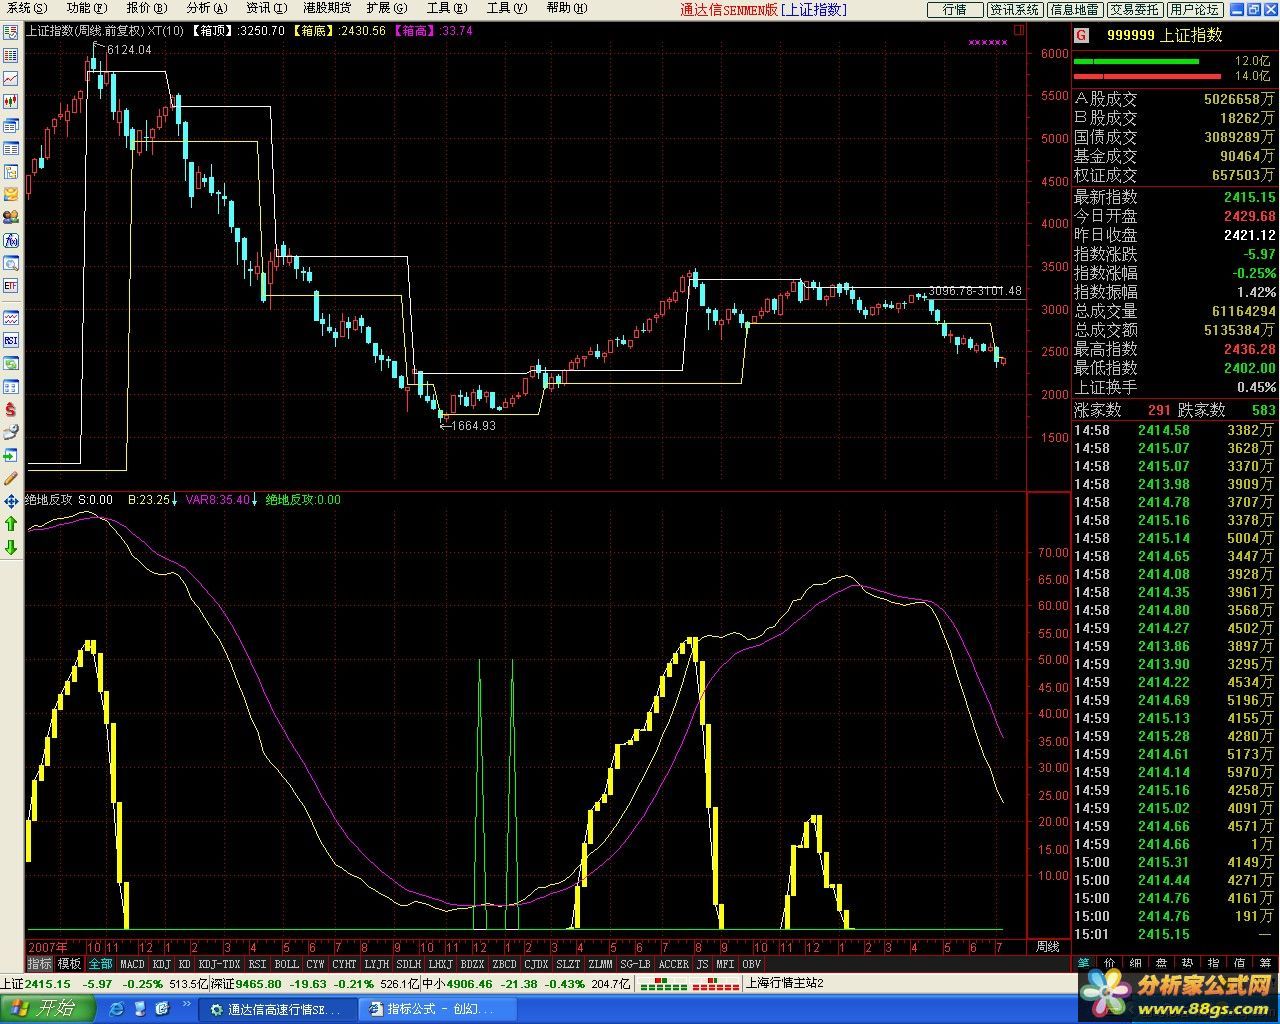Click the red G badge beside 999999
This screenshot has height=1024, width=1280.
(1081, 35)
